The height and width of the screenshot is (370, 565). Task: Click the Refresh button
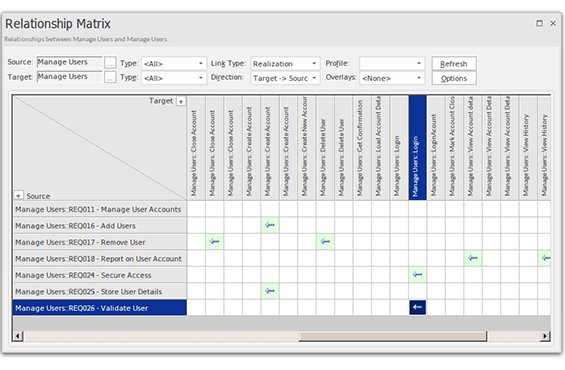[x=454, y=63]
